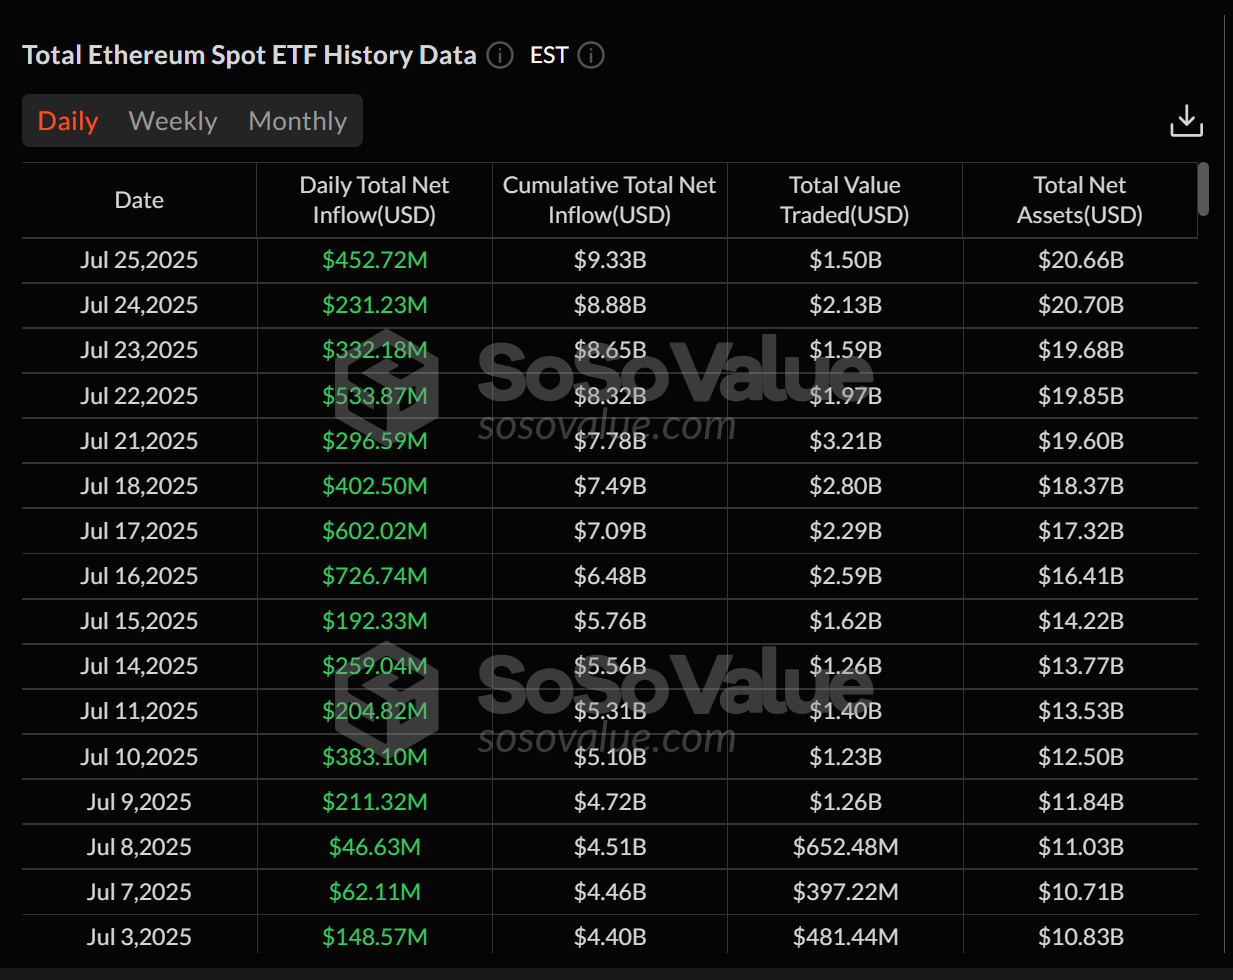Select the Daily view tab
The height and width of the screenshot is (980, 1233).
[67, 120]
